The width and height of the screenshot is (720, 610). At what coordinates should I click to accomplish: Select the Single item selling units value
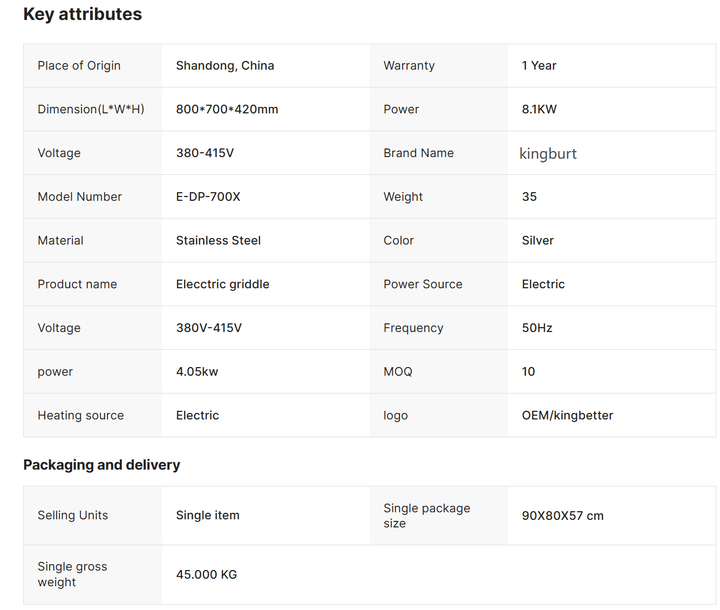208,515
